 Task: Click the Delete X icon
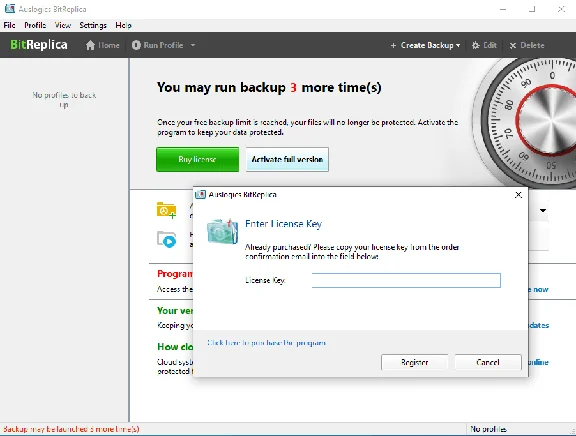tap(513, 46)
